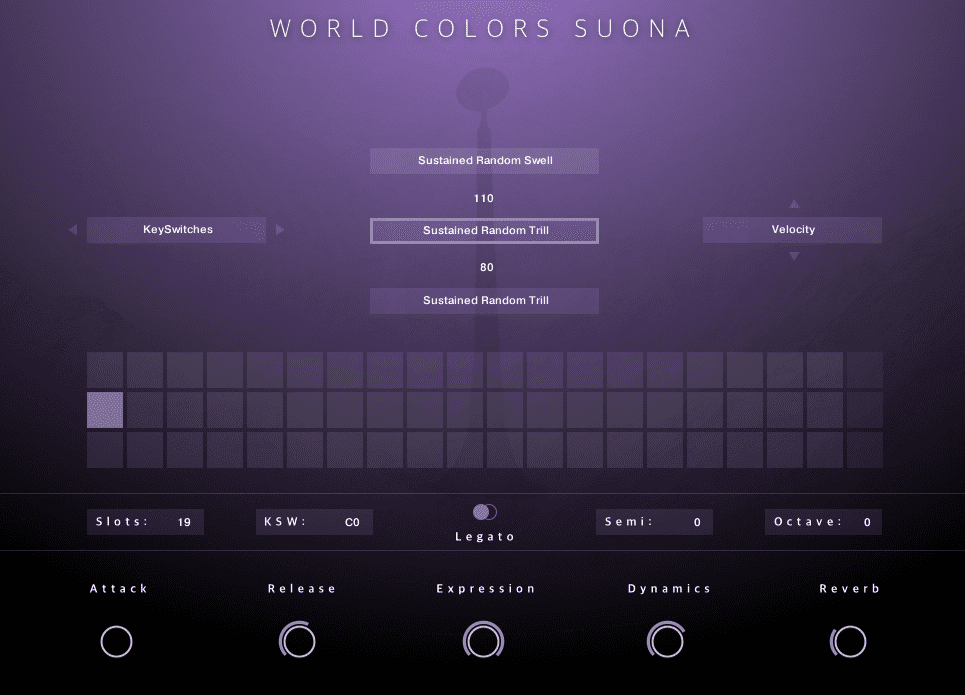Click the Semi transpose value field
This screenshot has width=965, height=695.
[x=694, y=522]
